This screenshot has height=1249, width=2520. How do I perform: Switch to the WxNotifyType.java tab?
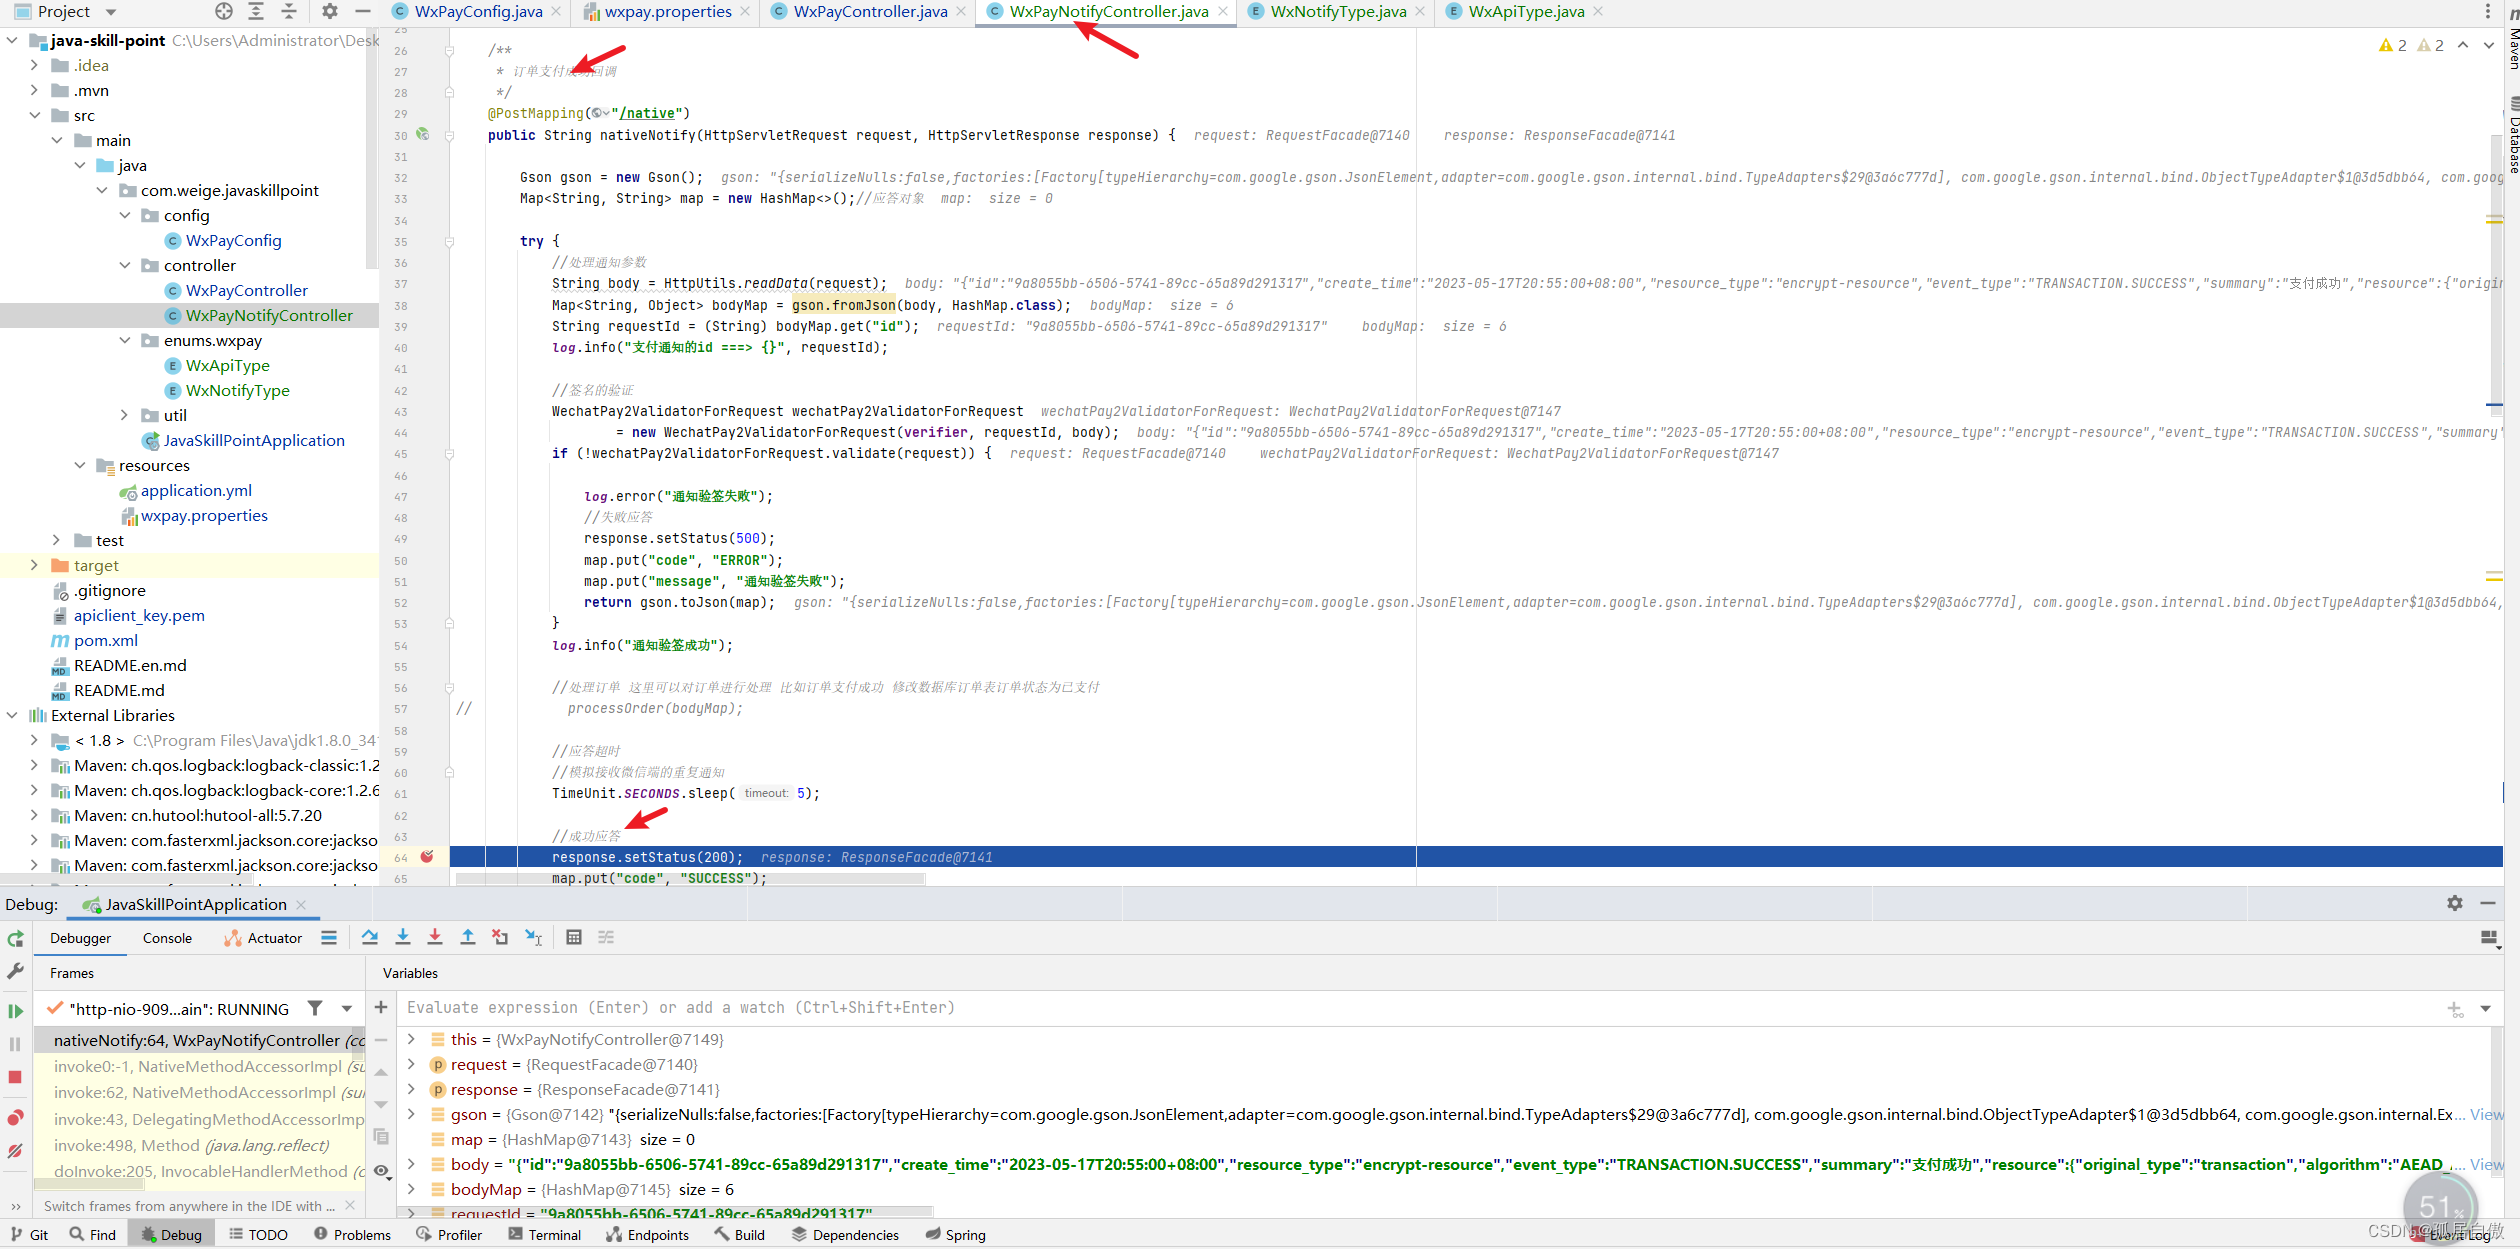(x=1338, y=12)
